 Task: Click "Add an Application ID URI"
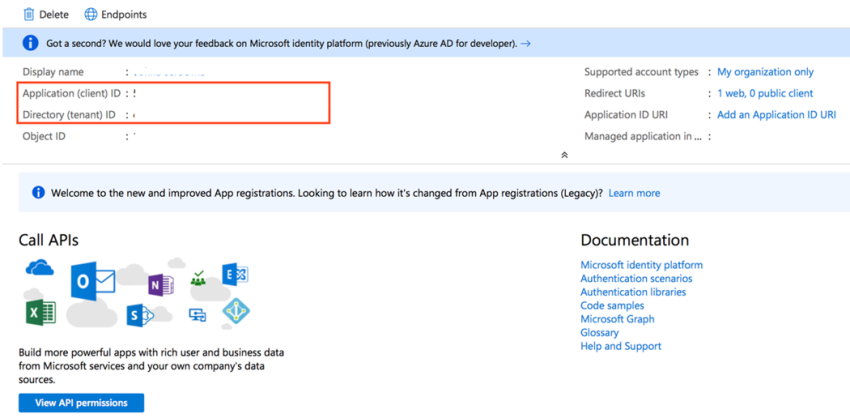776,115
